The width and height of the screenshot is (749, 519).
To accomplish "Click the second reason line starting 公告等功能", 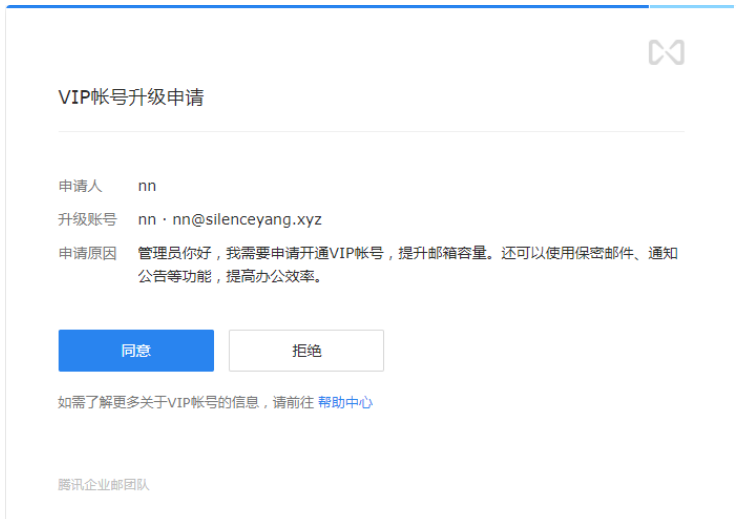I will [228, 277].
